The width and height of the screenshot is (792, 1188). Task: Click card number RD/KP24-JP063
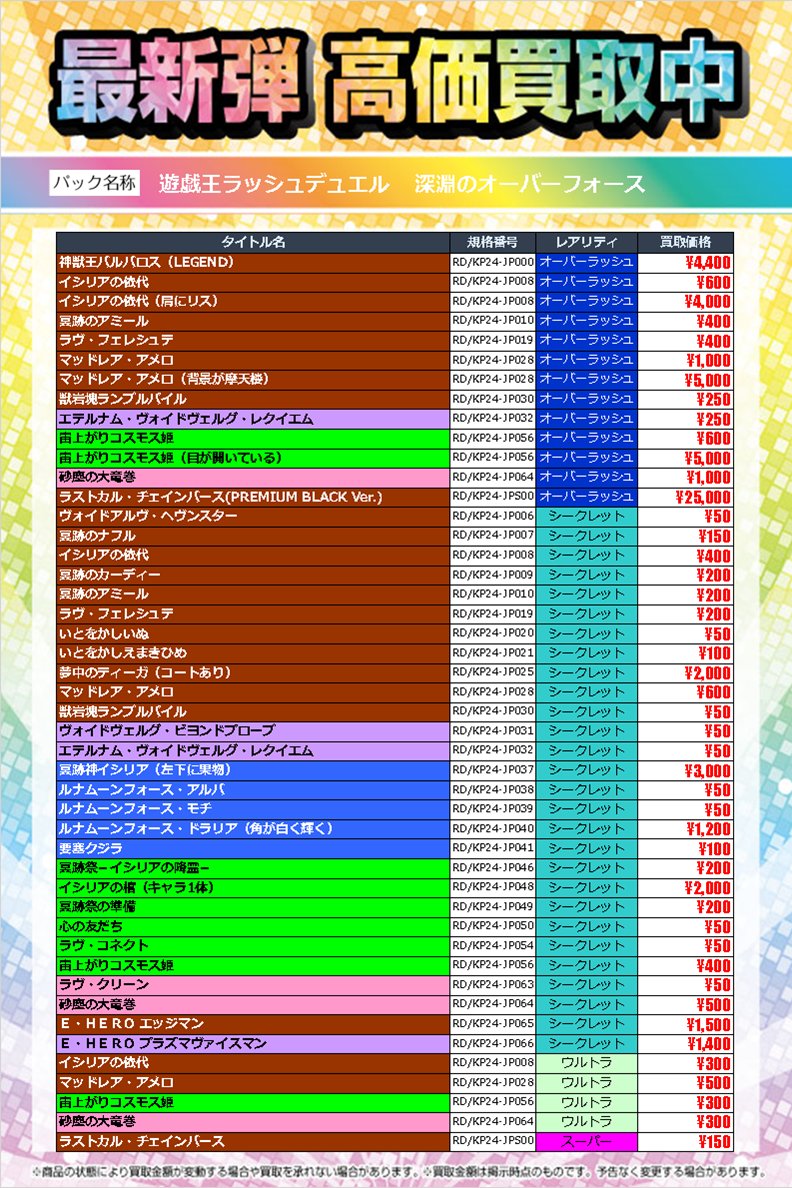[x=493, y=985]
